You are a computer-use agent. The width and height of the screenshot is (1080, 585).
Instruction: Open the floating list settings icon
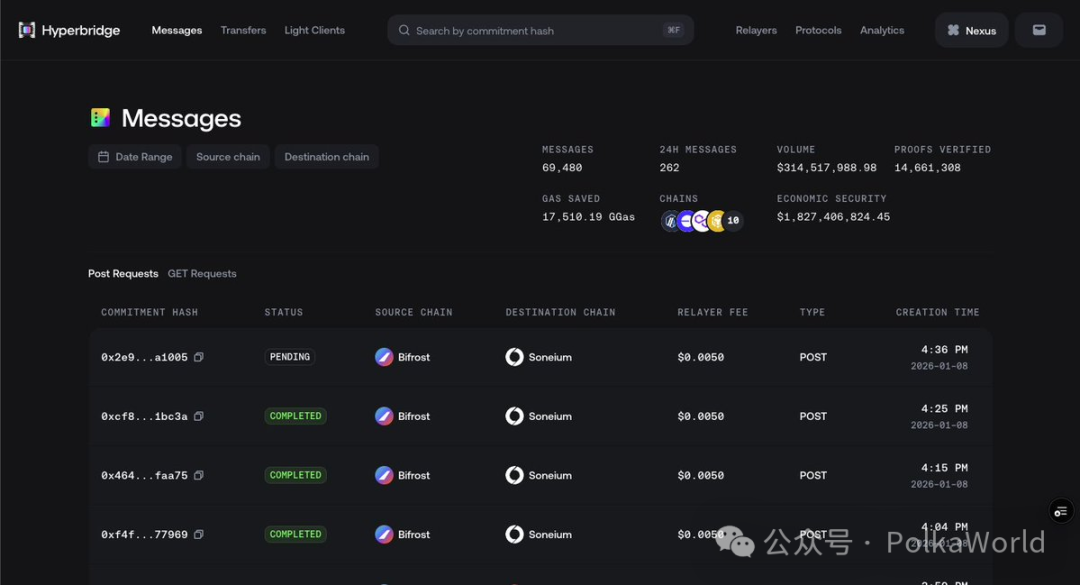pos(1061,511)
